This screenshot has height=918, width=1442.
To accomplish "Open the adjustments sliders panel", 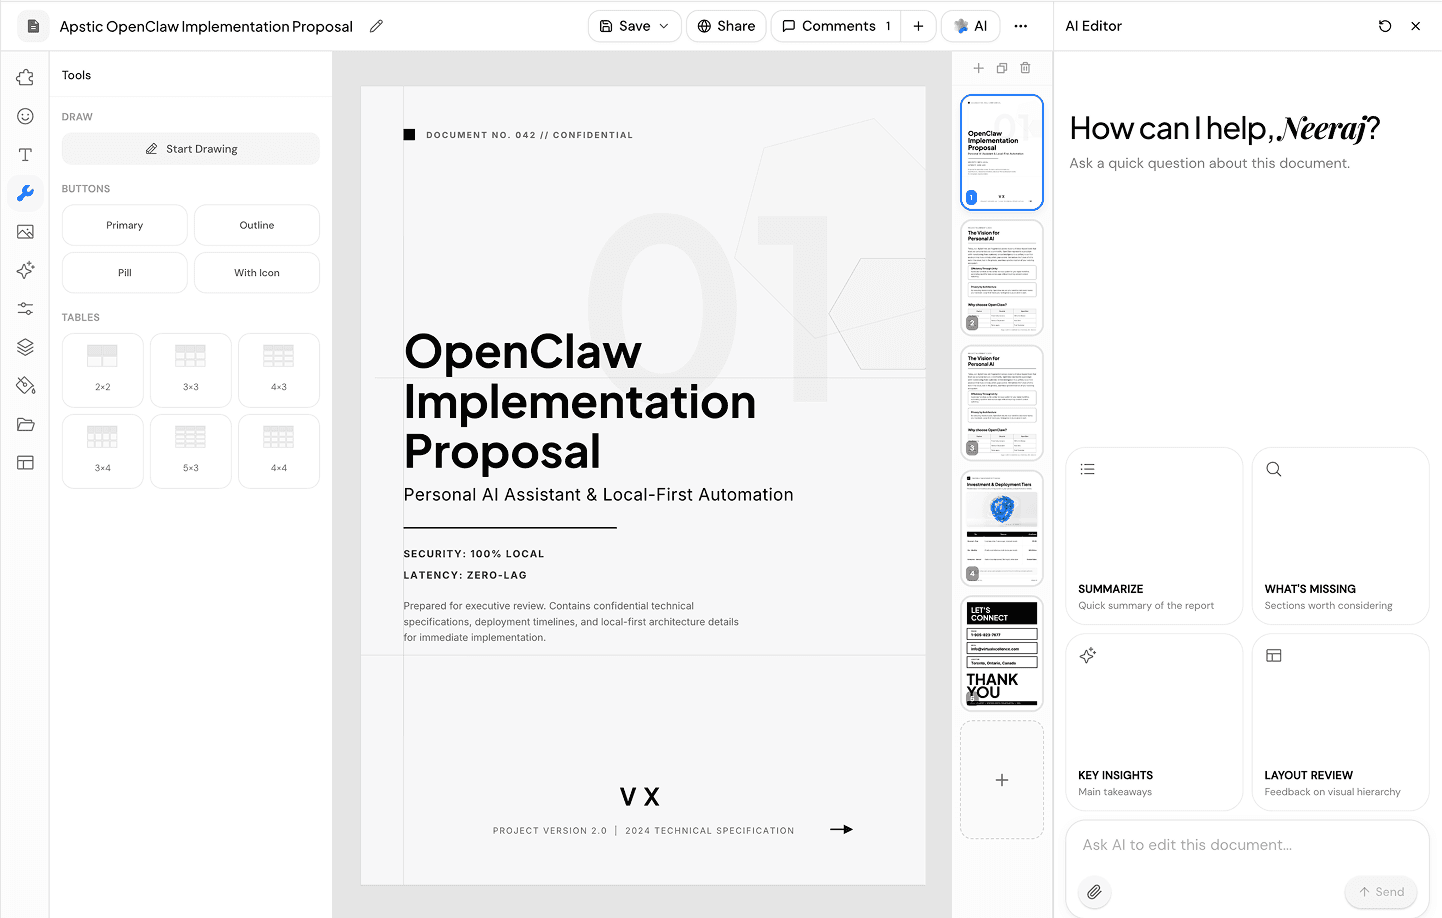I will coord(24,308).
